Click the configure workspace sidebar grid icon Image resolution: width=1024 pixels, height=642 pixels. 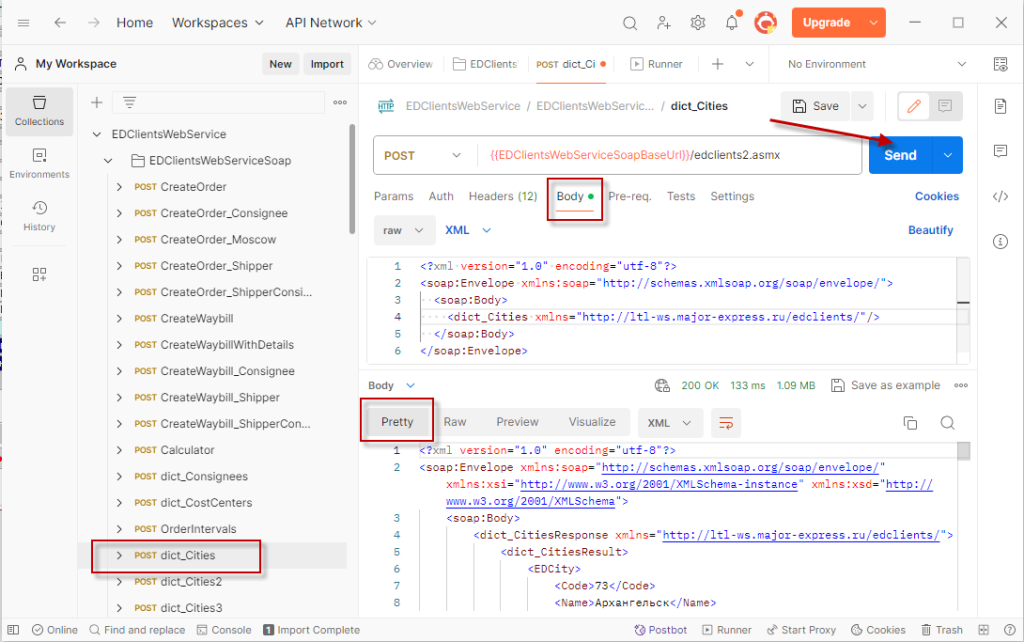click(x=39, y=274)
